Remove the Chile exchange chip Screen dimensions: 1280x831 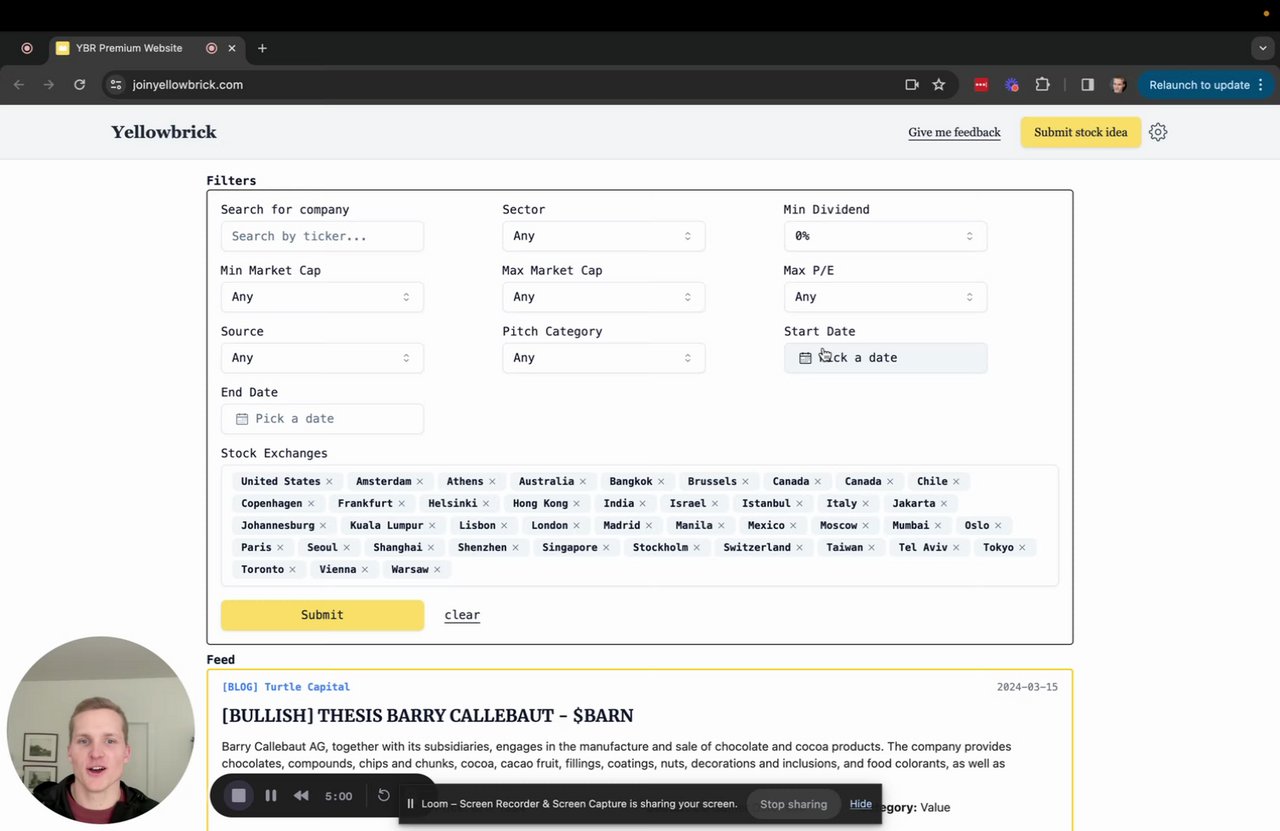point(956,482)
